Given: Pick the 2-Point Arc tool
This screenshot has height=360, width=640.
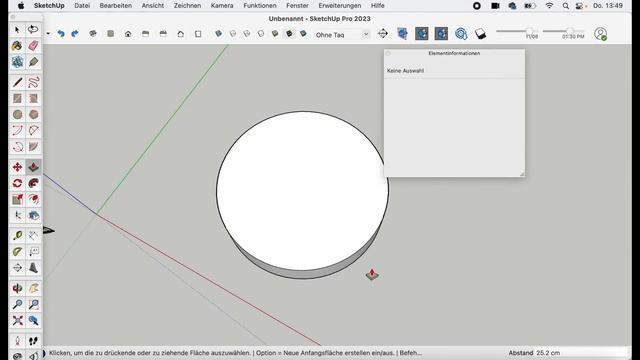Looking at the screenshot, I should [33, 131].
